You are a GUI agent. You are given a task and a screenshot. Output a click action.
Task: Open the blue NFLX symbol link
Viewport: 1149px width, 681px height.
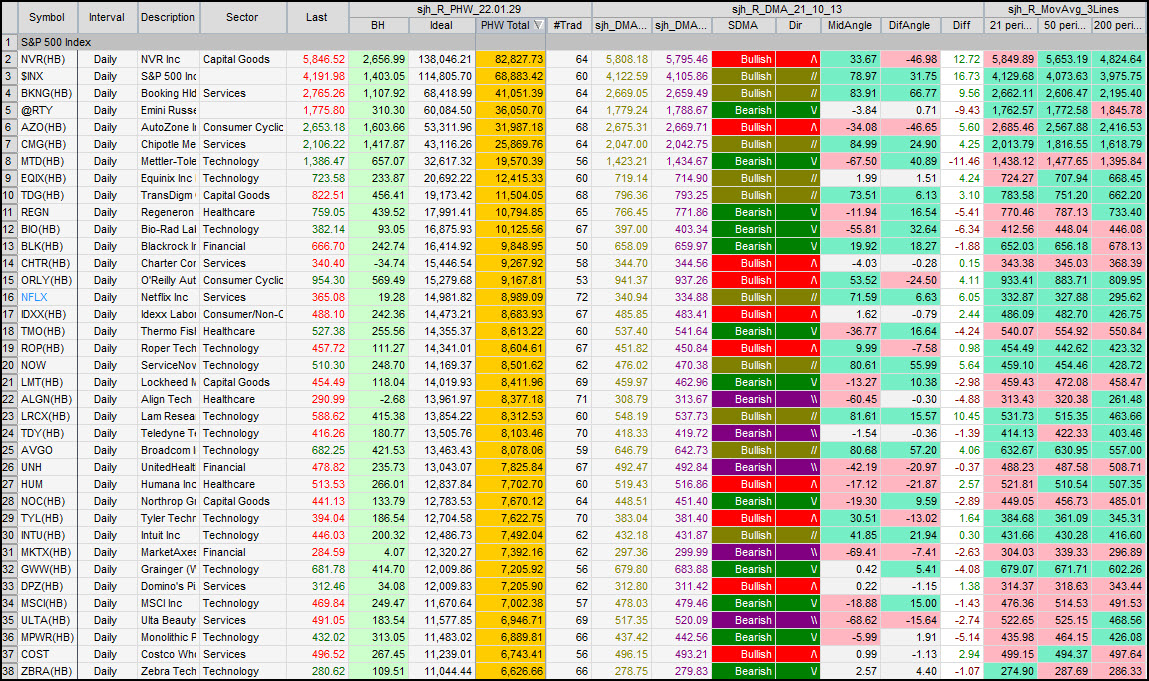tap(34, 298)
